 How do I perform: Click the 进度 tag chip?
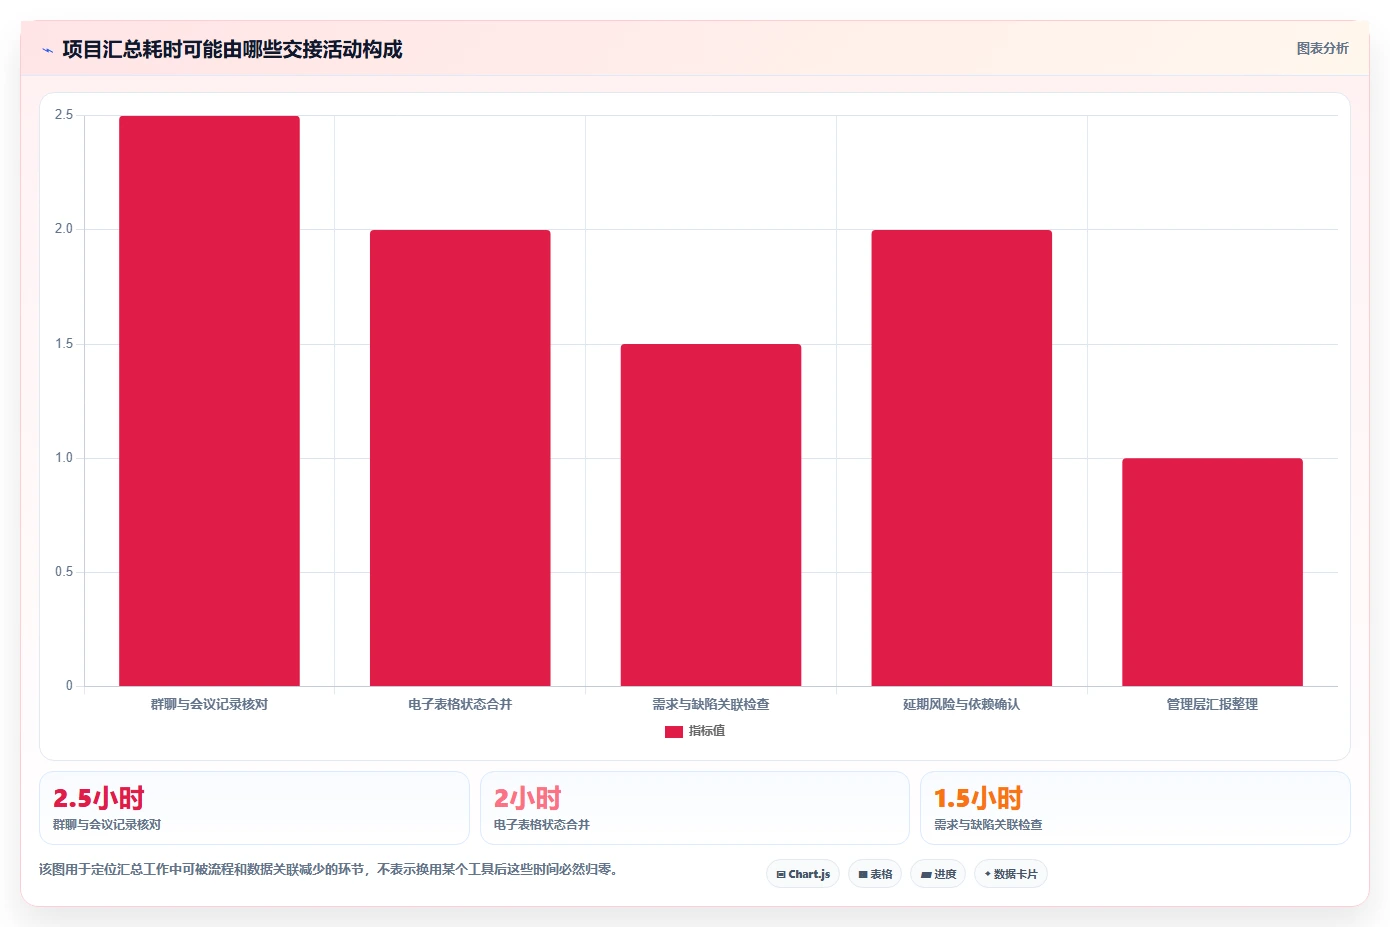pyautogui.click(x=938, y=874)
